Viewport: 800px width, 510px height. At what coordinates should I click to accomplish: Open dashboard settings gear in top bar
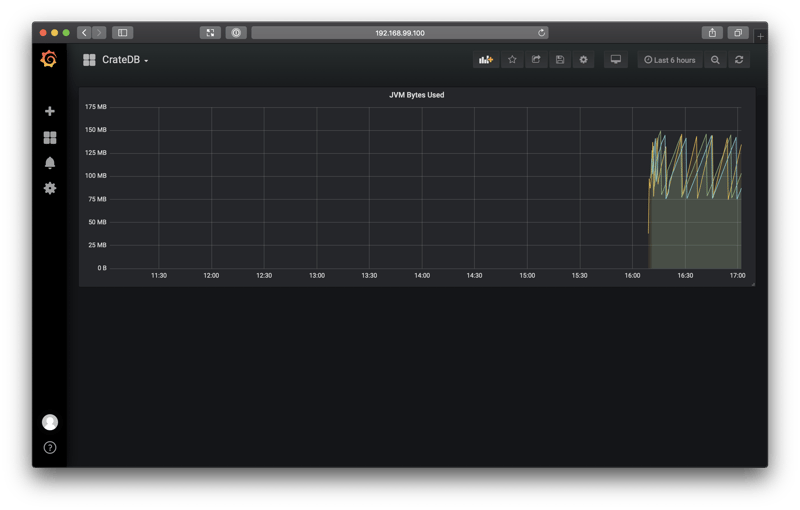[584, 60]
